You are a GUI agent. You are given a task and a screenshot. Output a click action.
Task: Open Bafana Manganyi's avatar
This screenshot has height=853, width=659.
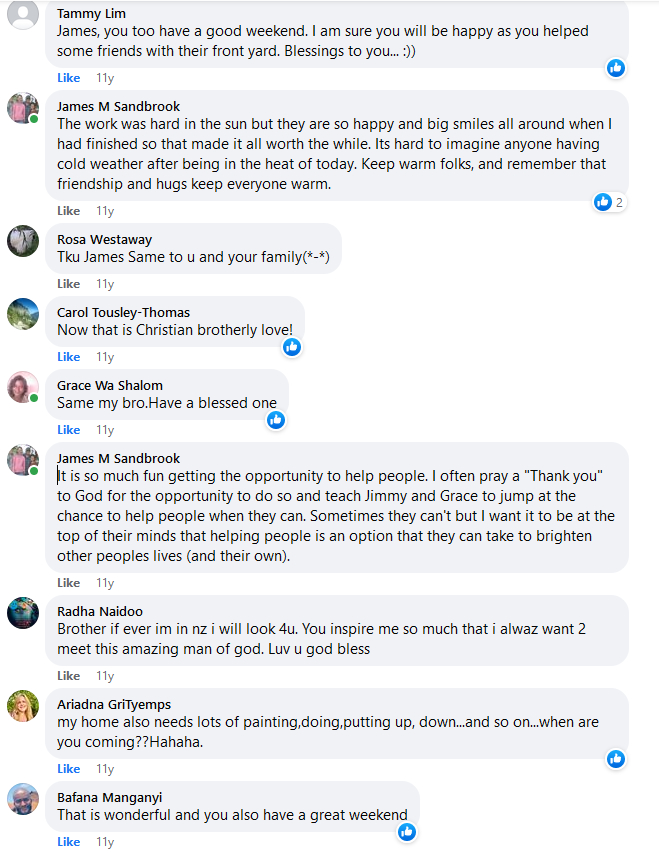pyautogui.click(x=23, y=799)
